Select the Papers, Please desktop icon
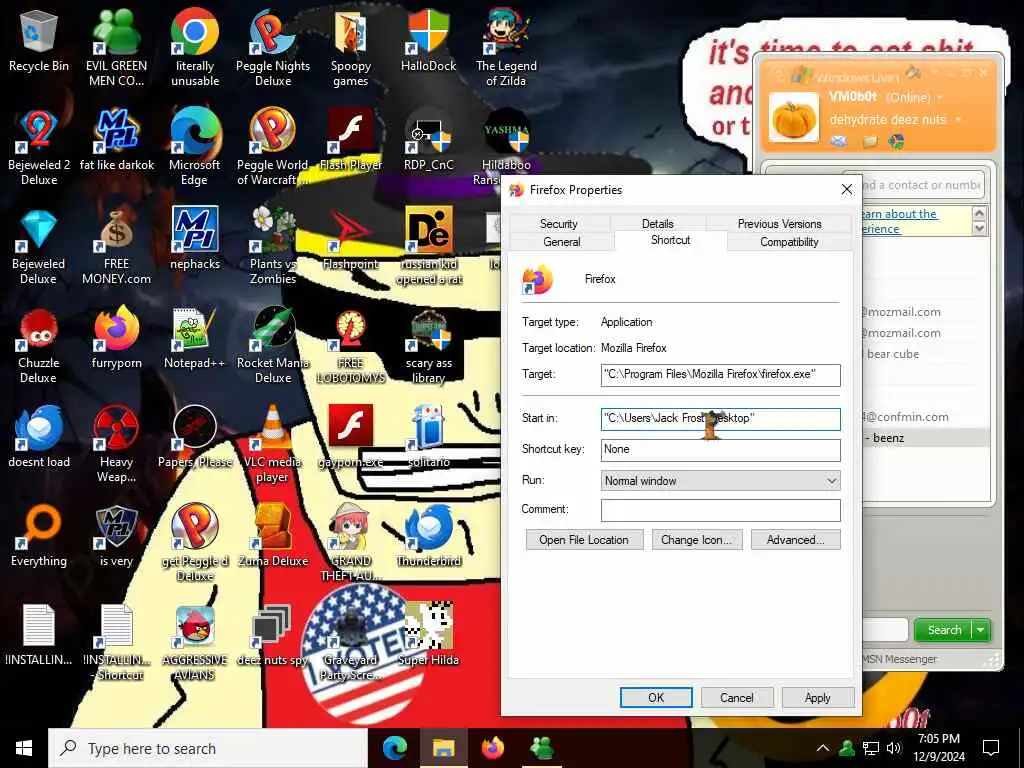The height and width of the screenshot is (768, 1024). (x=195, y=438)
